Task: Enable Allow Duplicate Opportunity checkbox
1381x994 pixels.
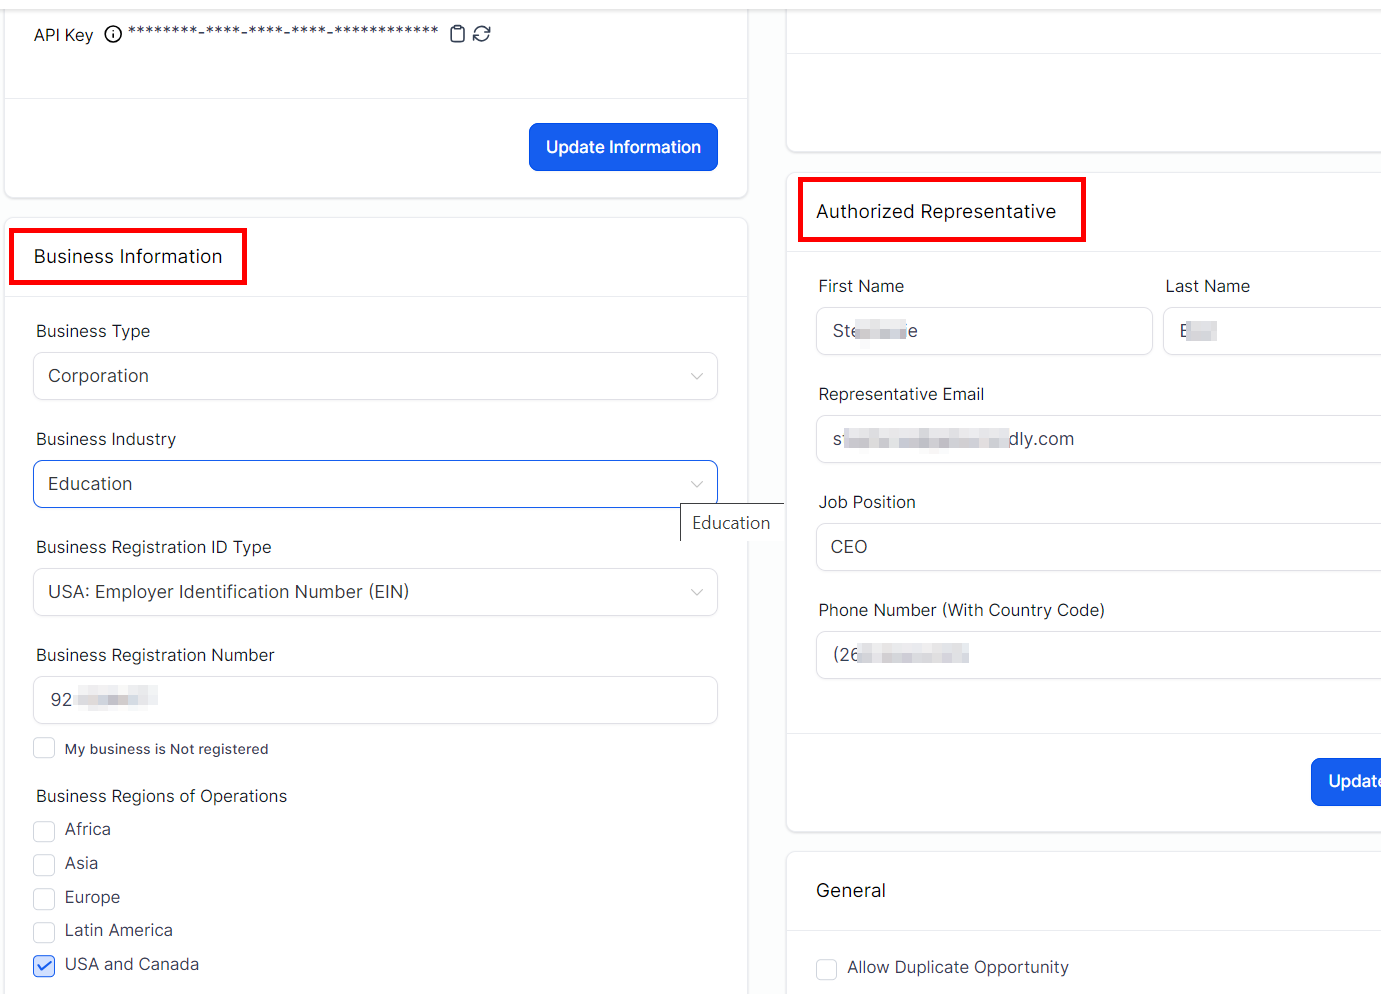Action: [x=826, y=969]
